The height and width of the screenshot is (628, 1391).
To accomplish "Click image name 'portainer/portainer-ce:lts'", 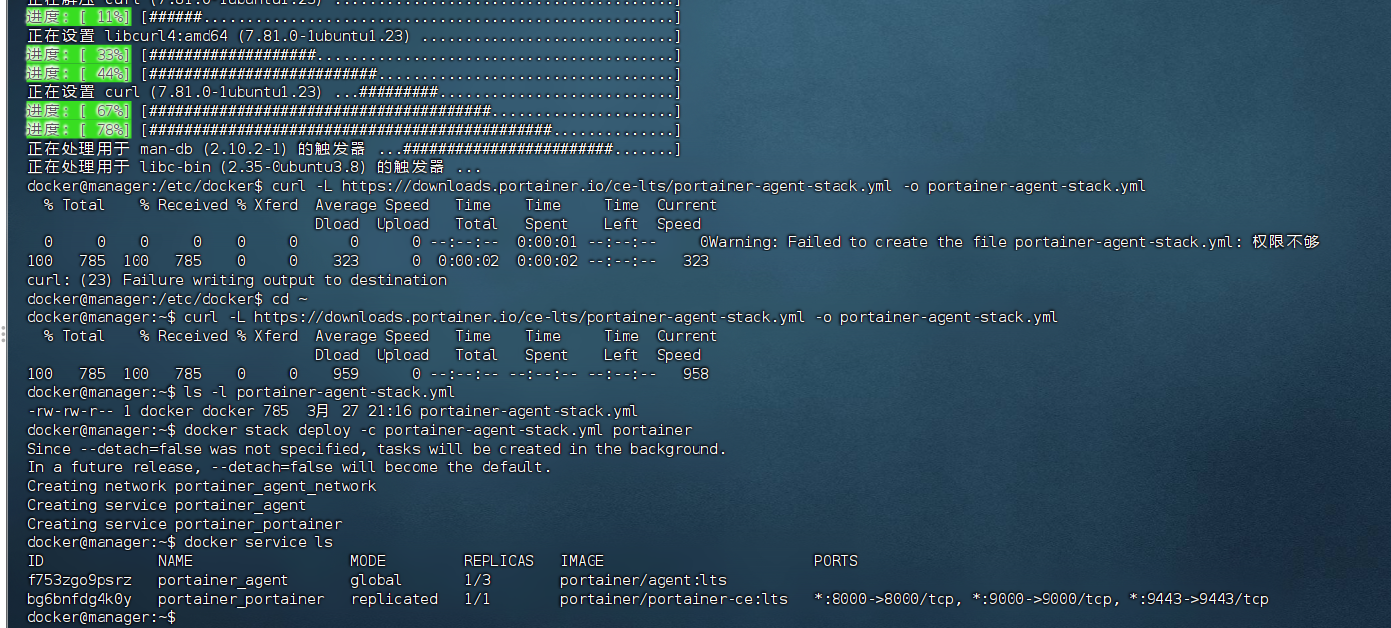I will (674, 599).
